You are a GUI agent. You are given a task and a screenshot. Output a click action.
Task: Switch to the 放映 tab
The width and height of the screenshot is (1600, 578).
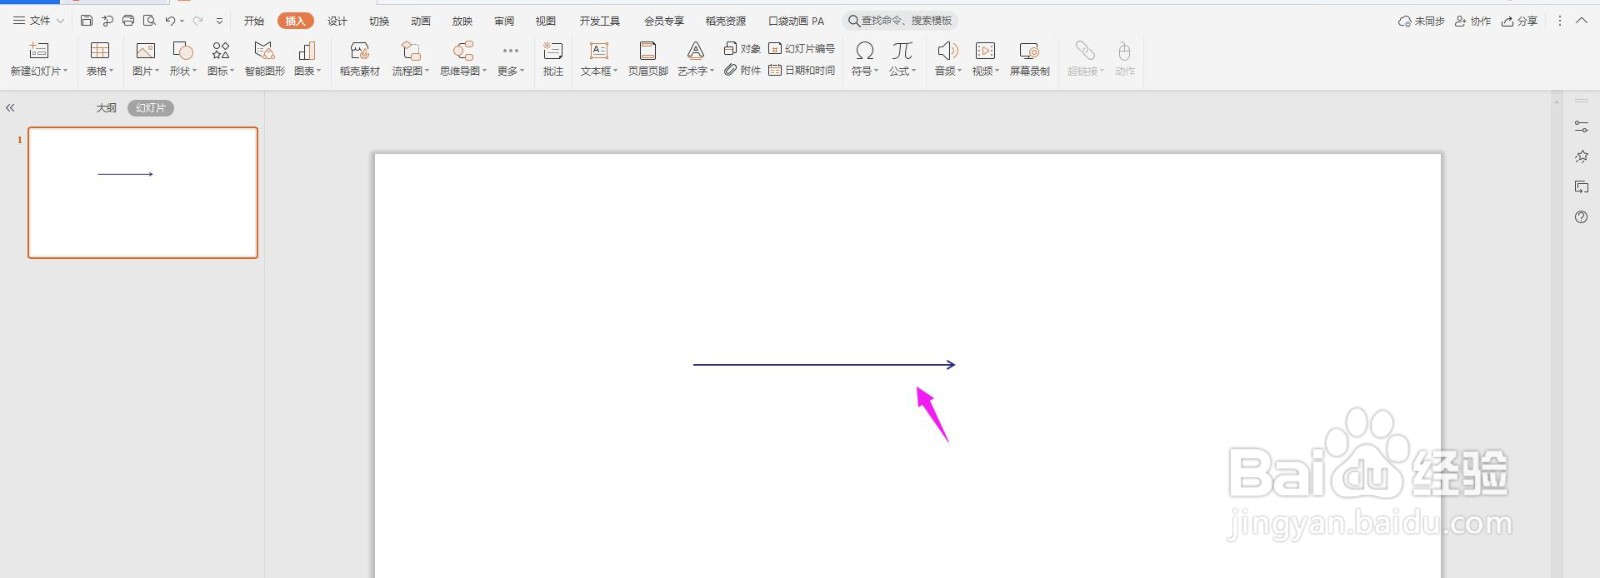tap(462, 21)
